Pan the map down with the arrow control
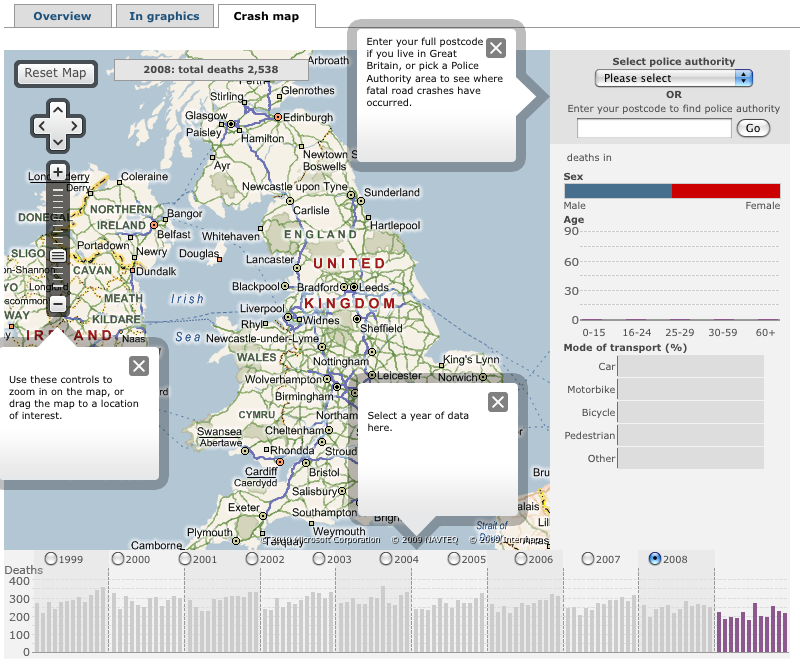 click(58, 142)
